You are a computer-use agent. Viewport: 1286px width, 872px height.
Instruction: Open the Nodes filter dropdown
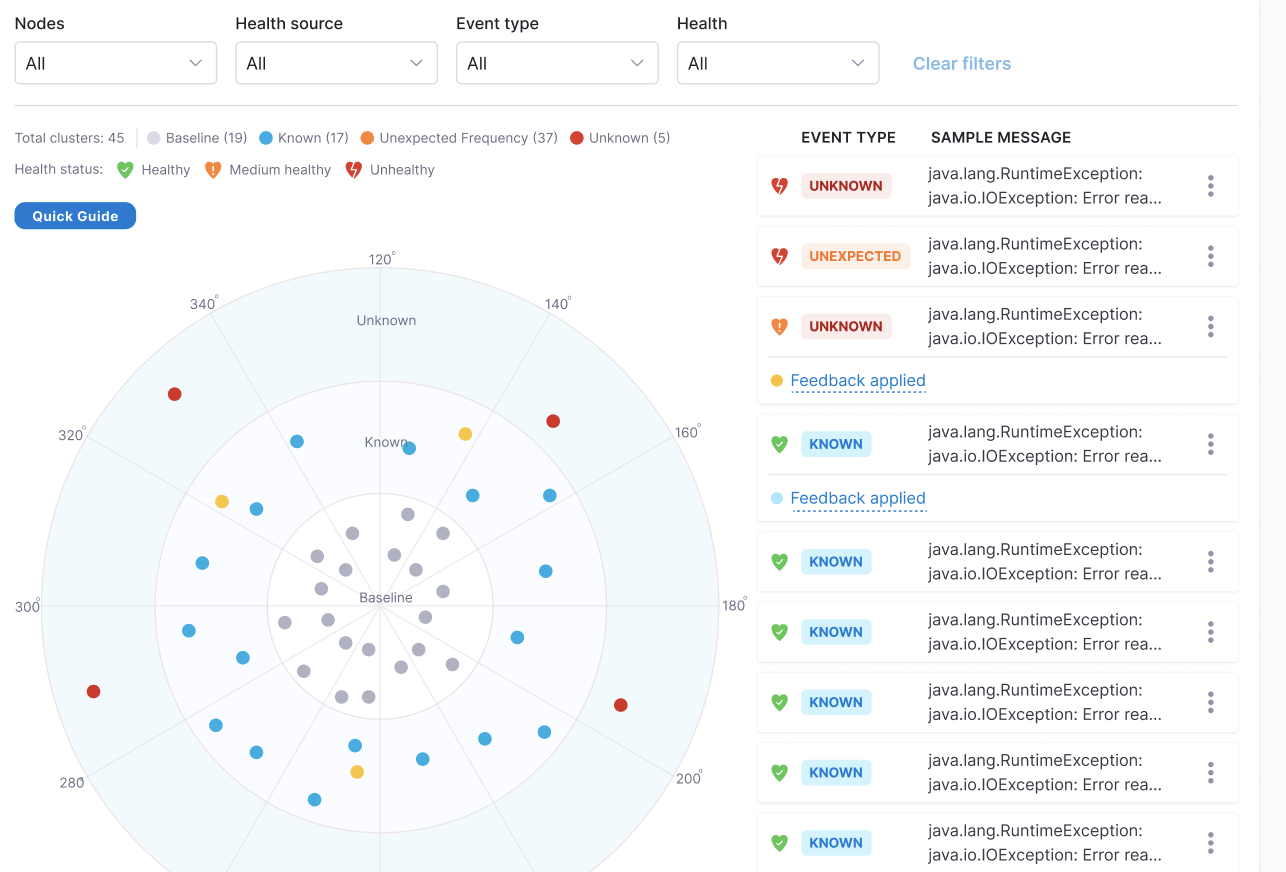tap(116, 63)
